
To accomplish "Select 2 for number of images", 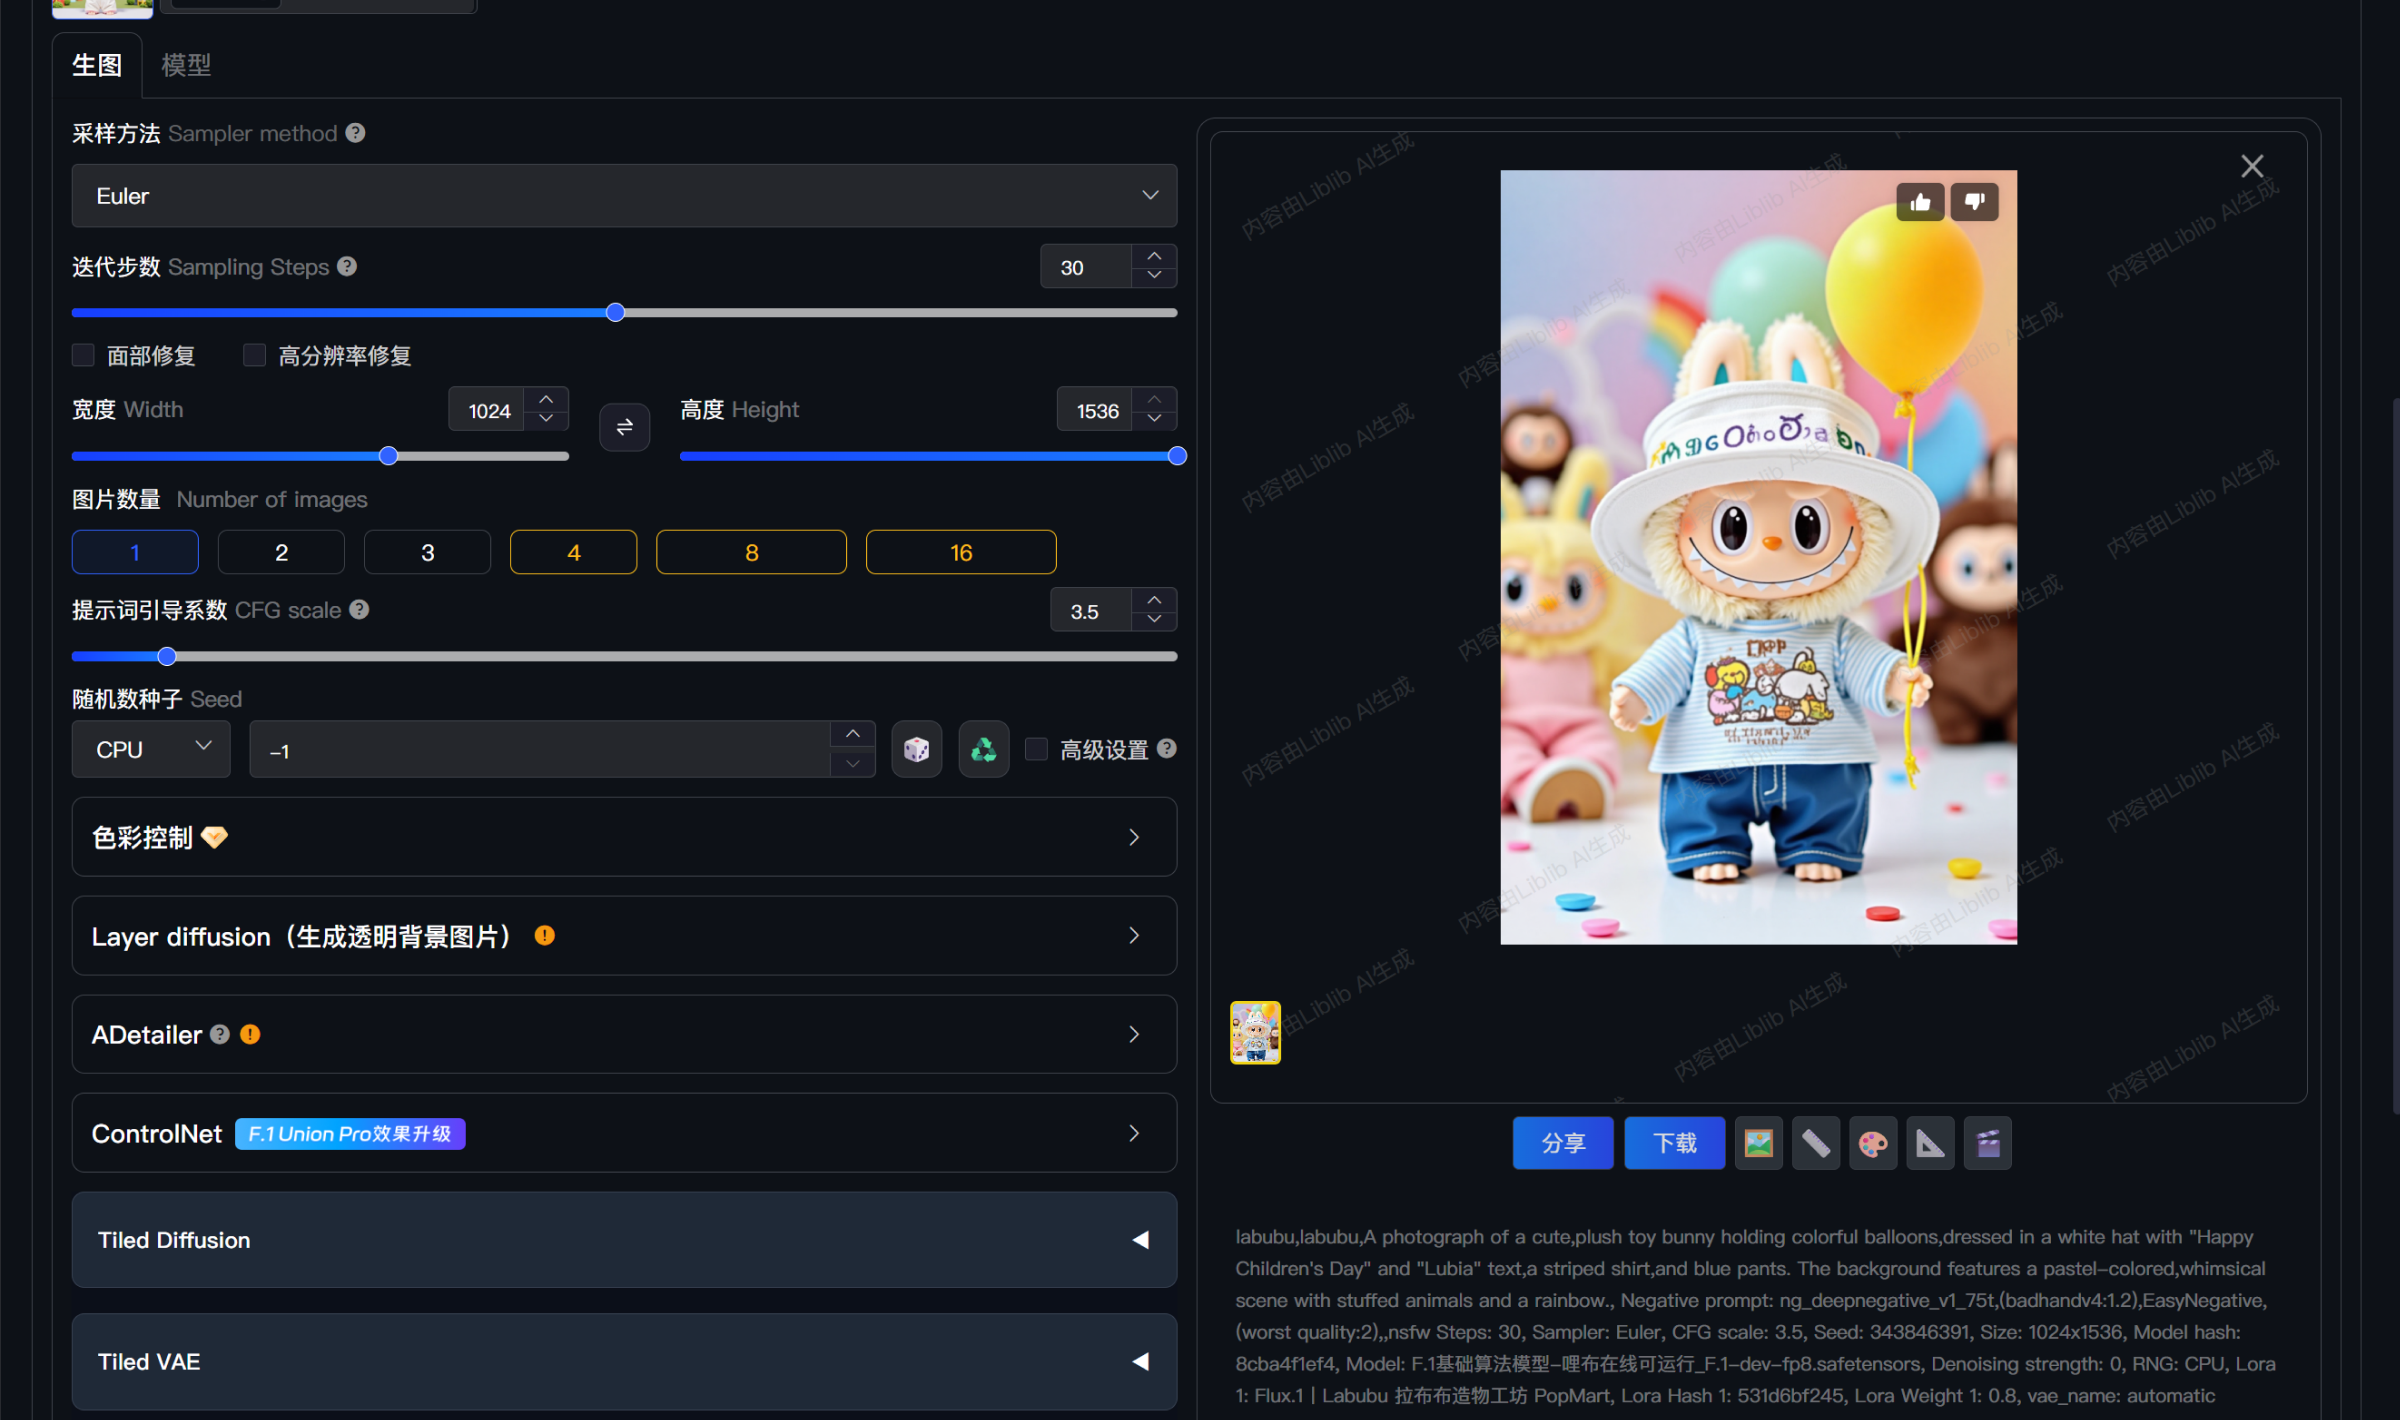I will coord(281,552).
